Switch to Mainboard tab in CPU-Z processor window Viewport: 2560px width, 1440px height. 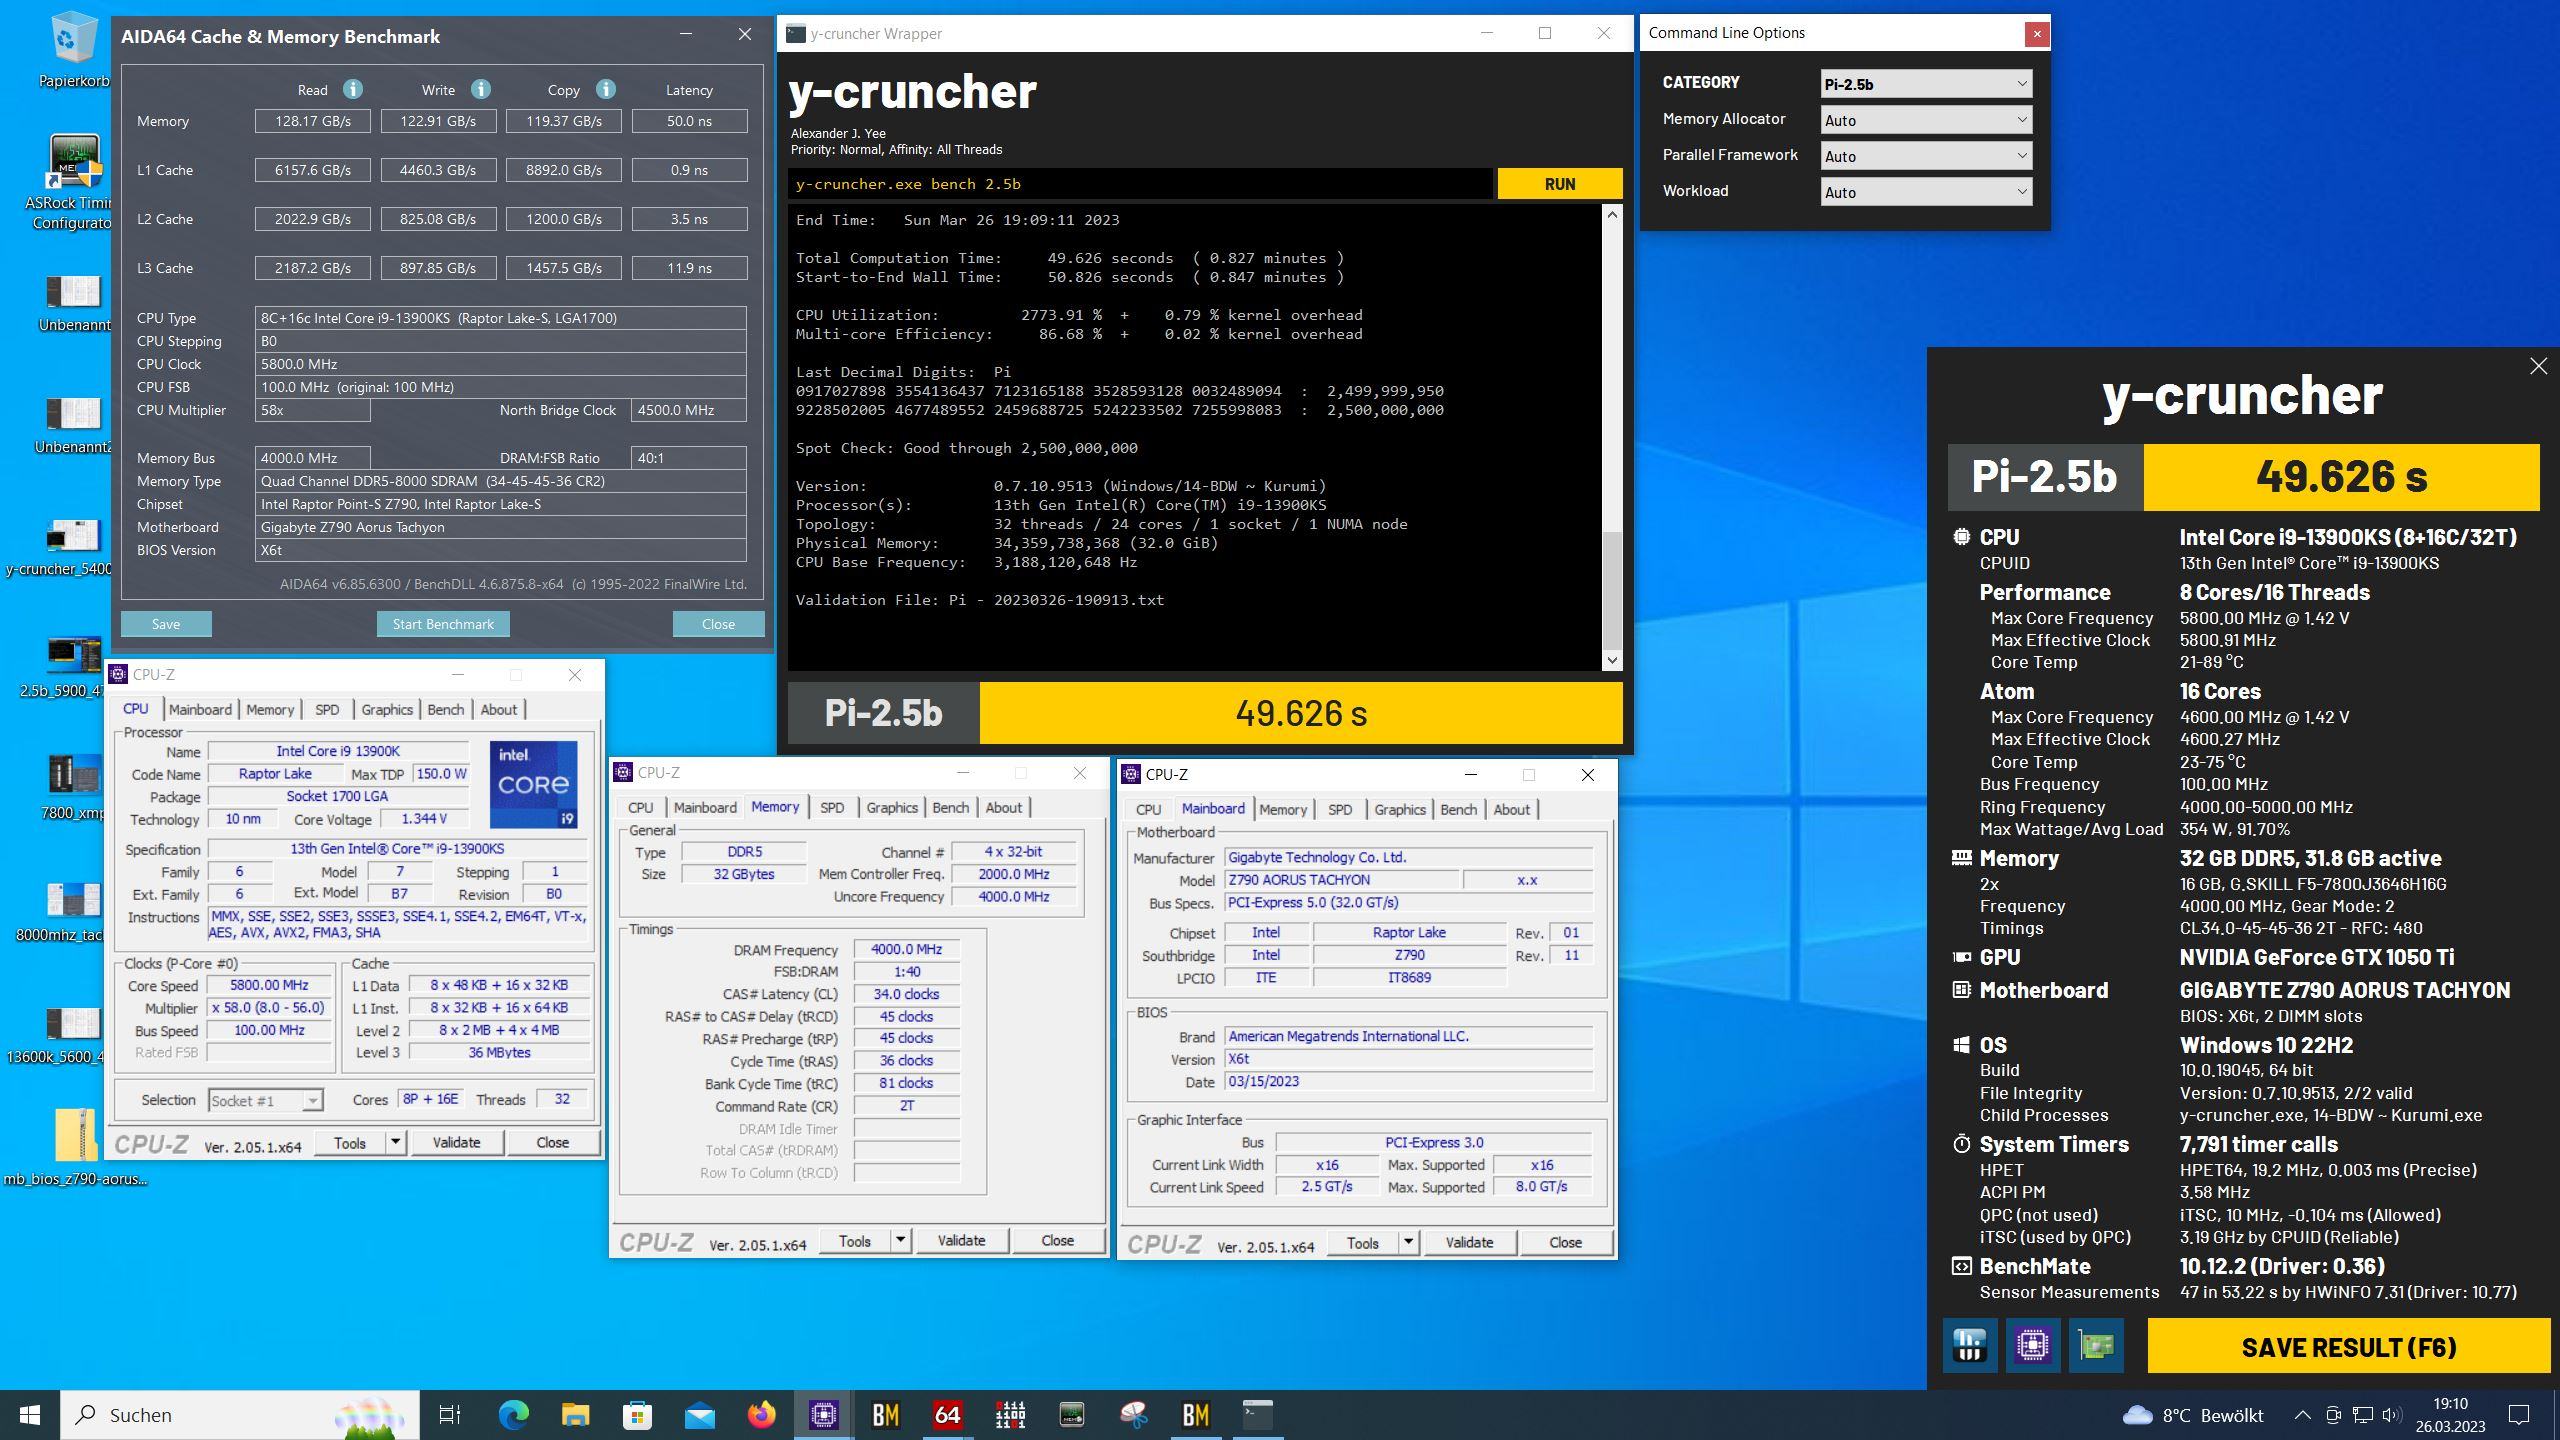[200, 709]
